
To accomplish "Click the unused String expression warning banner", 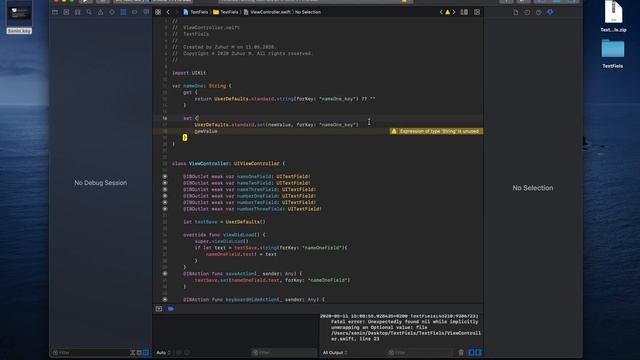I will click(x=436, y=131).
